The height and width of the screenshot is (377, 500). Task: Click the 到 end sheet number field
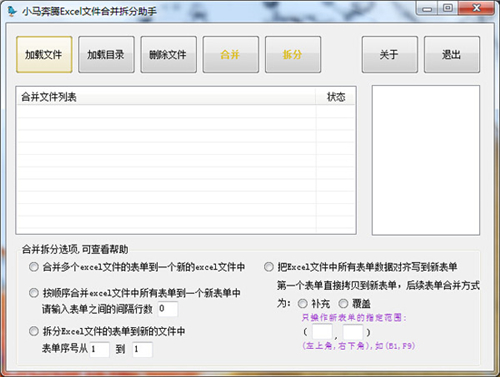click(142, 349)
